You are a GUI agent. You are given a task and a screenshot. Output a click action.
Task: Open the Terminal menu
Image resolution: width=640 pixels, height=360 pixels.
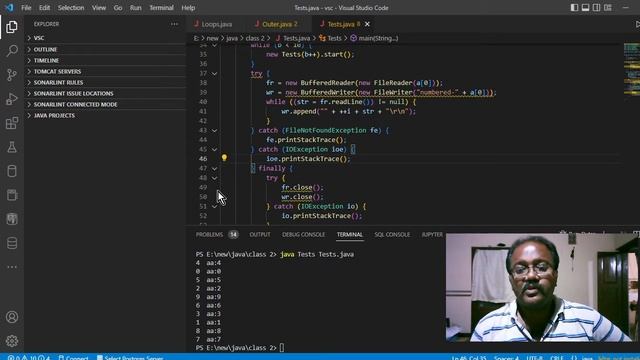coord(161,7)
